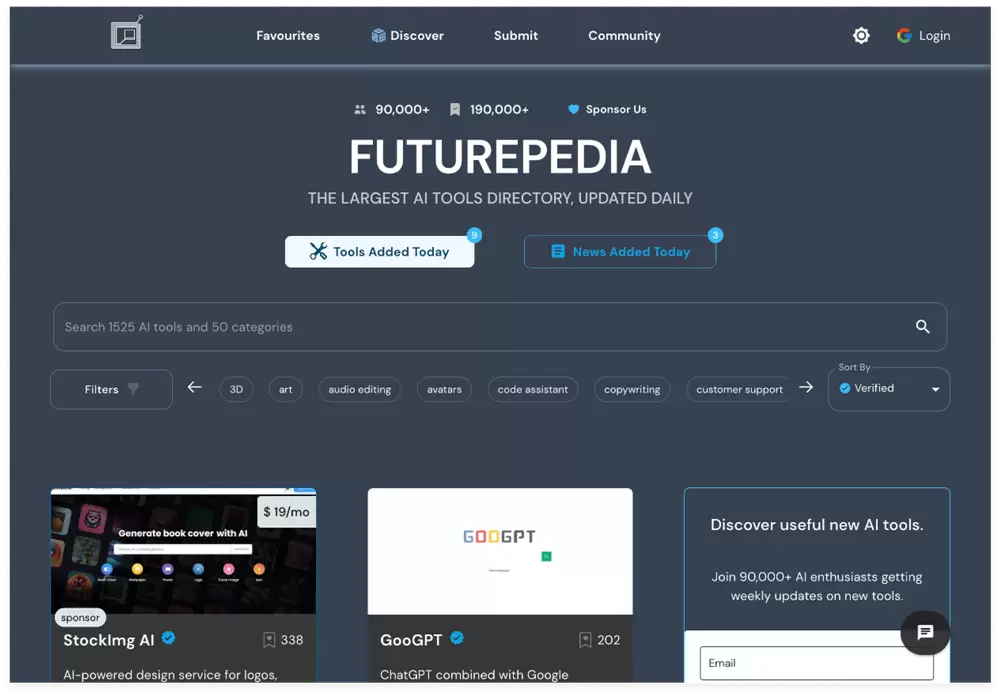Click the News Added Today button
1000x695 pixels.
click(620, 252)
